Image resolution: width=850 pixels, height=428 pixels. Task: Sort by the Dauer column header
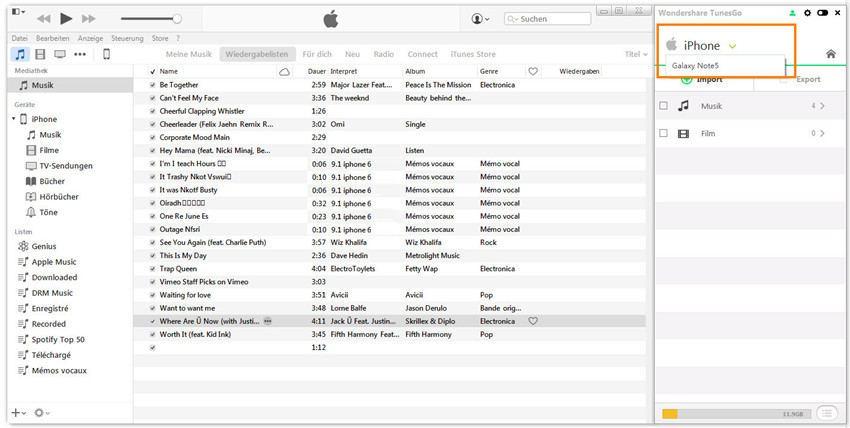[317, 72]
